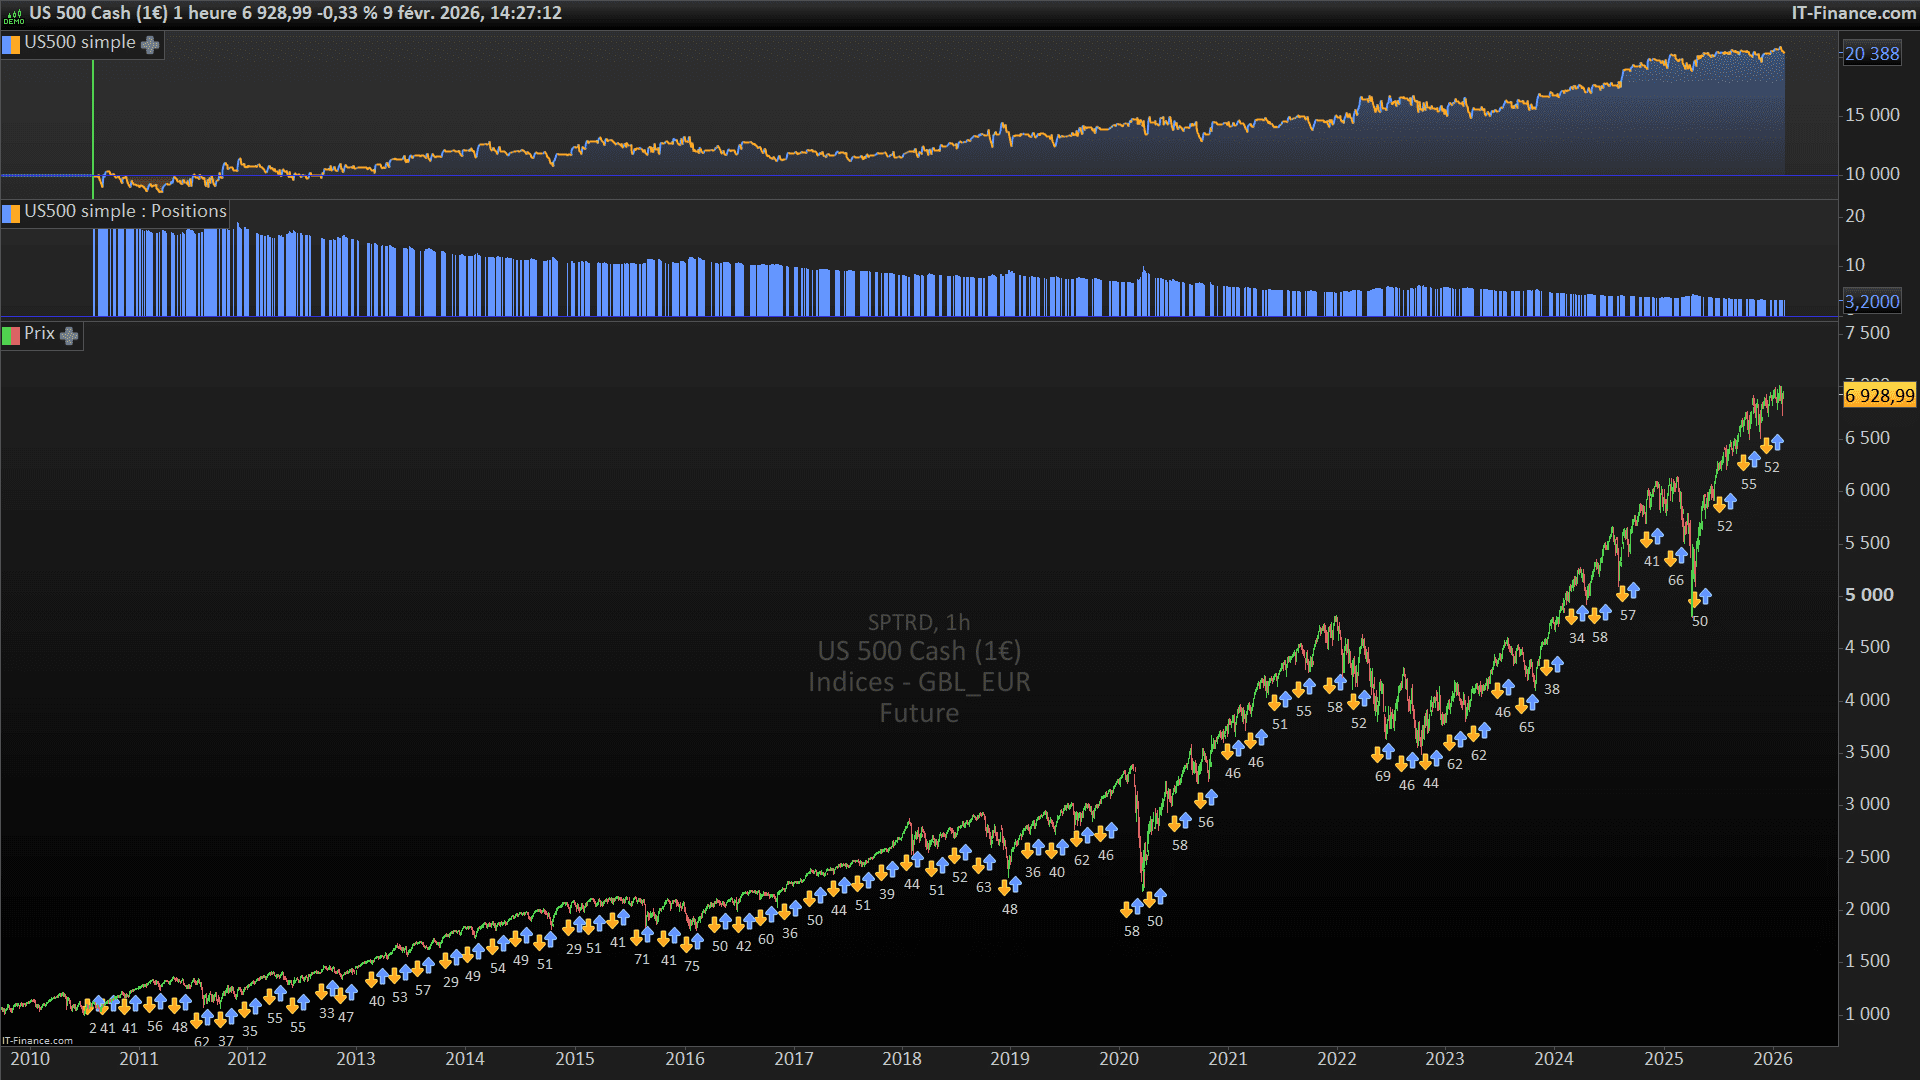1920x1080 pixels.
Task: Open the IT-Finance.com link at top right
Action: [1853, 13]
